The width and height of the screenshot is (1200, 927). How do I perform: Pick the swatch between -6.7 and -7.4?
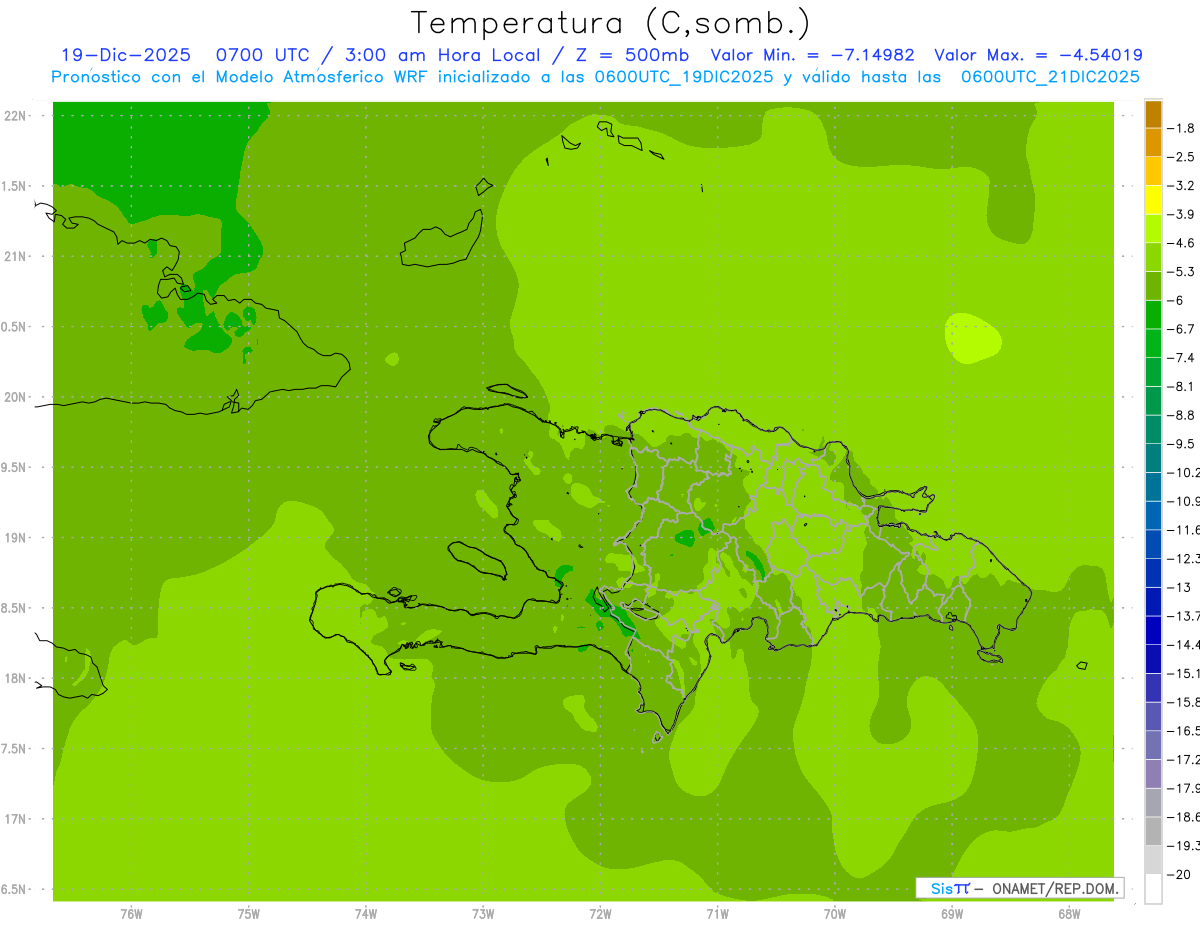[1153, 343]
